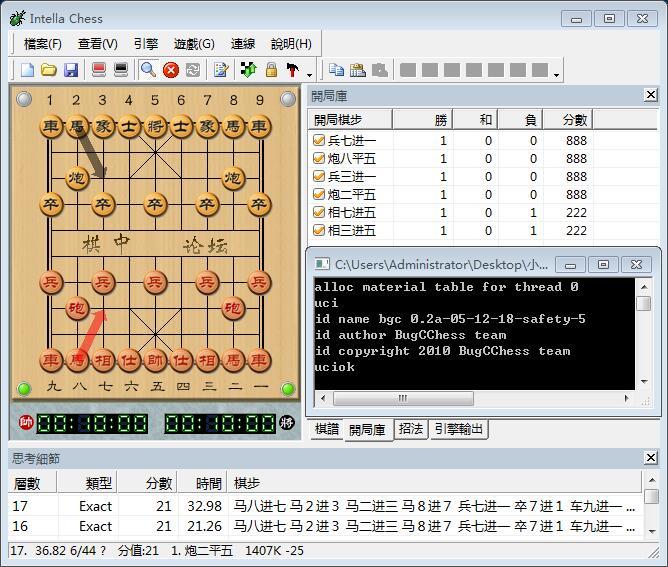This screenshot has width=668, height=567.
Task: Create a new game with the blank page icon
Action: click(27, 69)
